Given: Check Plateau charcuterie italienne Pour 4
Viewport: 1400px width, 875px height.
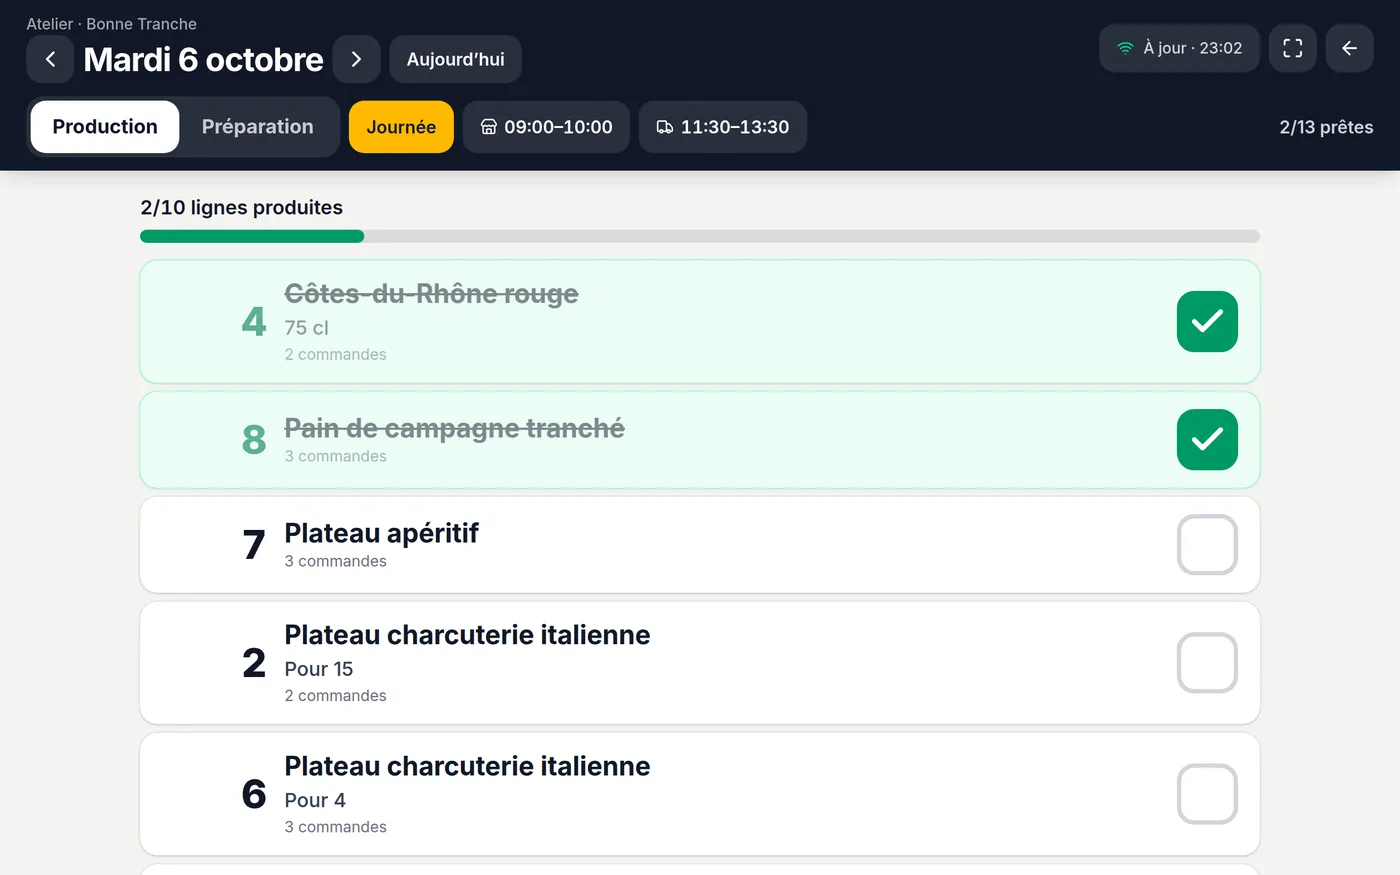Looking at the screenshot, I should 1207,794.
